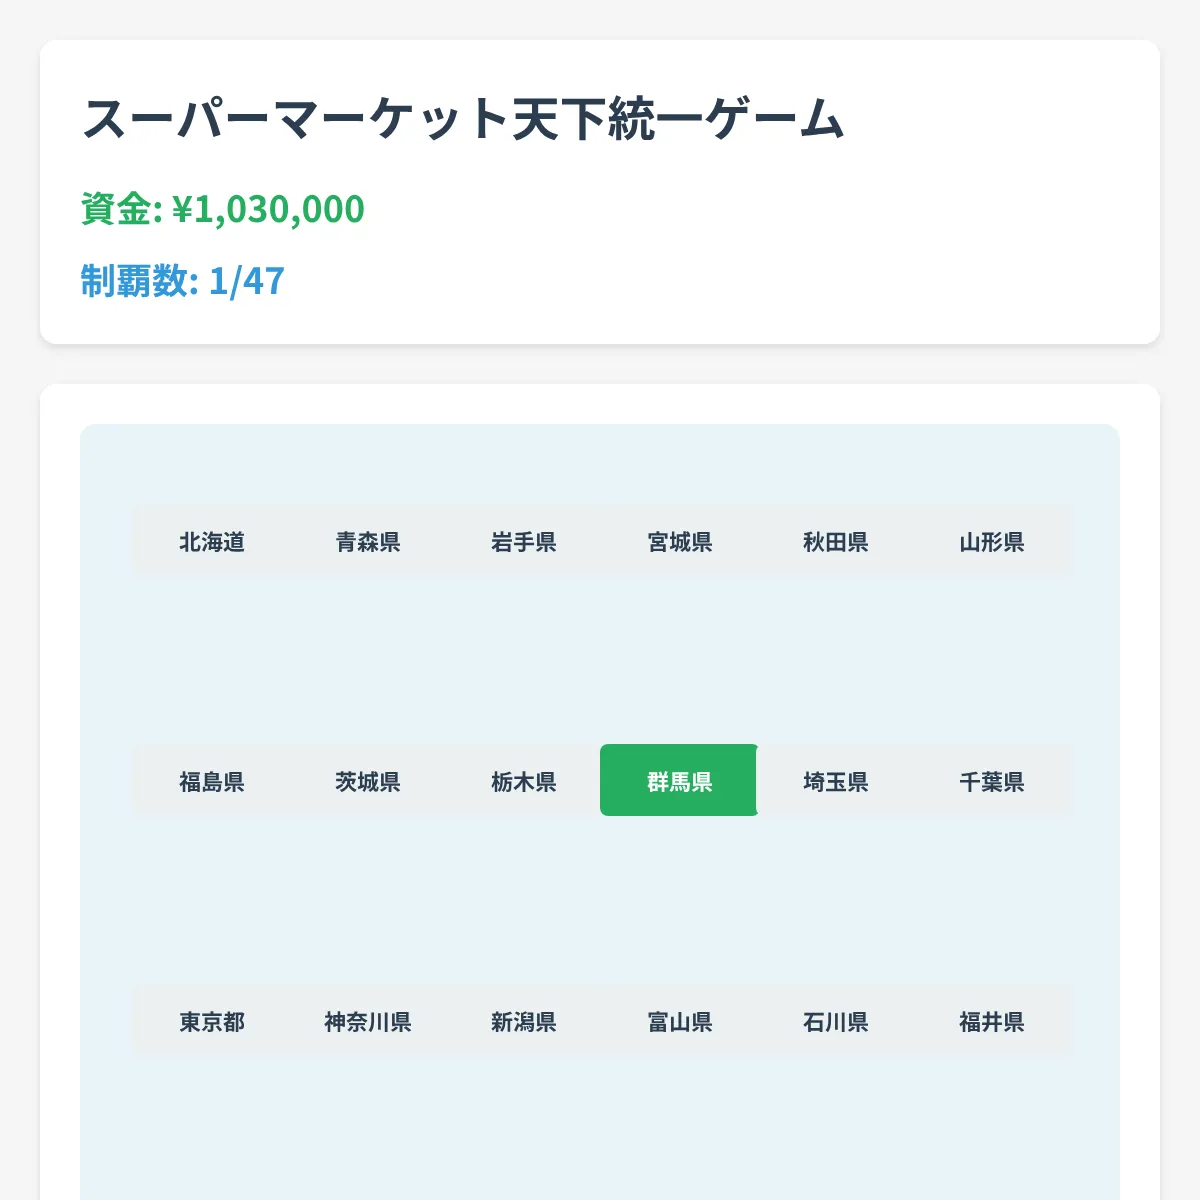Screen dimensions: 1200x1200
Task: Click the 制覇数 conquest counter text
Action: 182,281
